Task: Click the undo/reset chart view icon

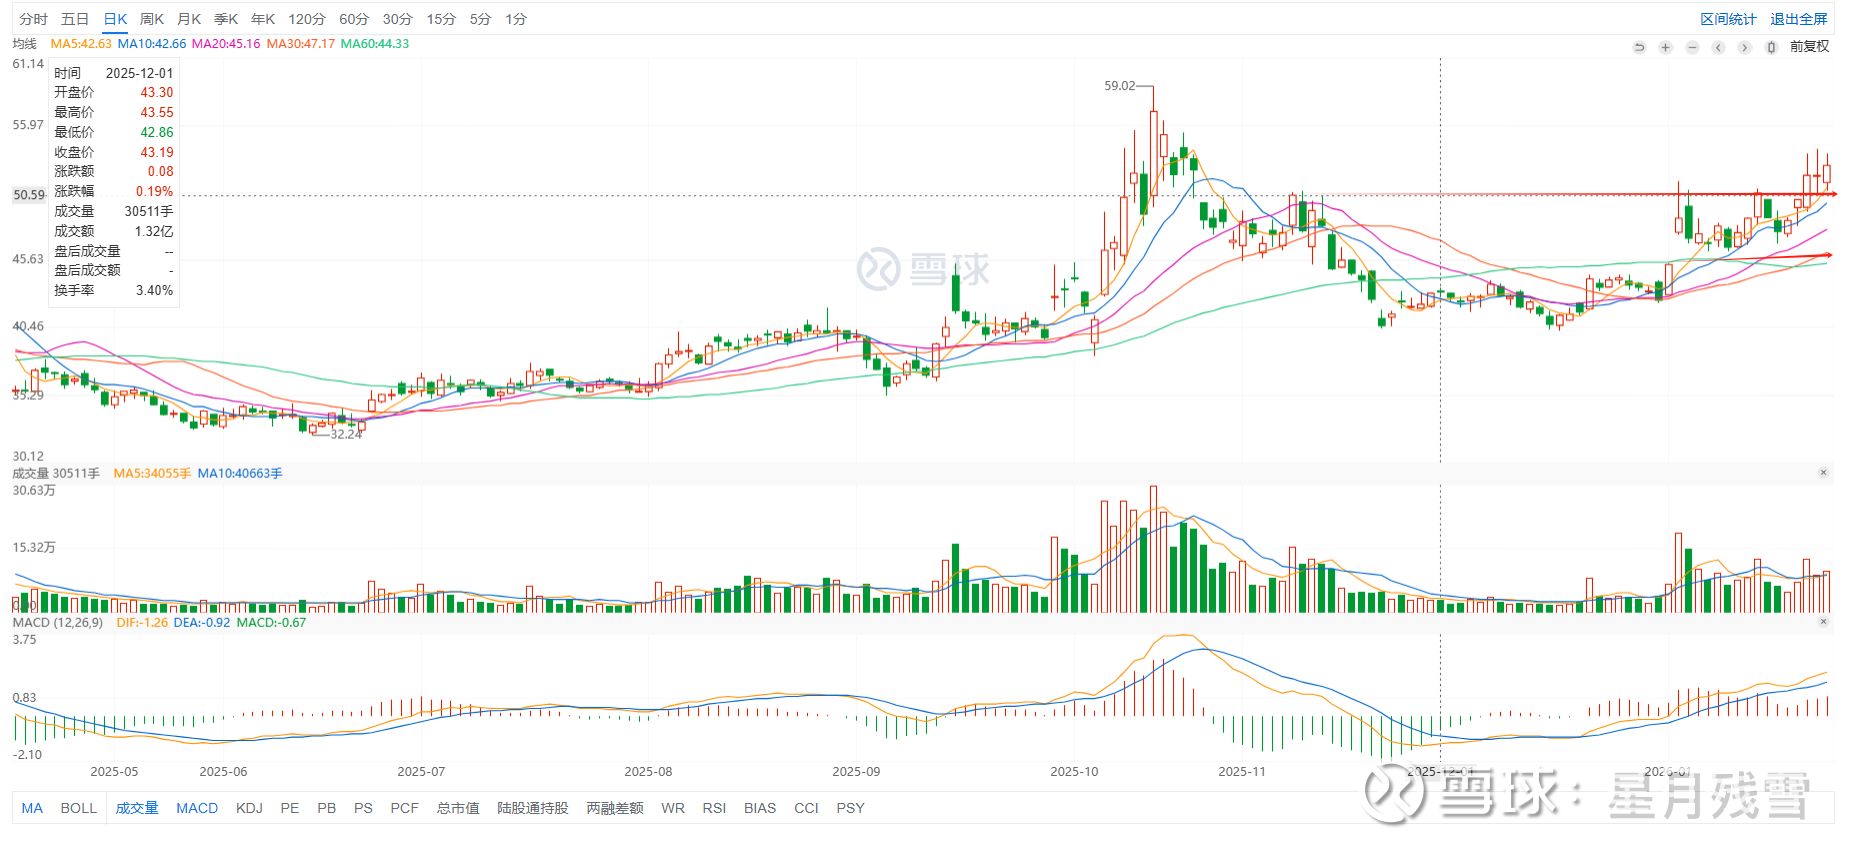Action: coord(1639,47)
